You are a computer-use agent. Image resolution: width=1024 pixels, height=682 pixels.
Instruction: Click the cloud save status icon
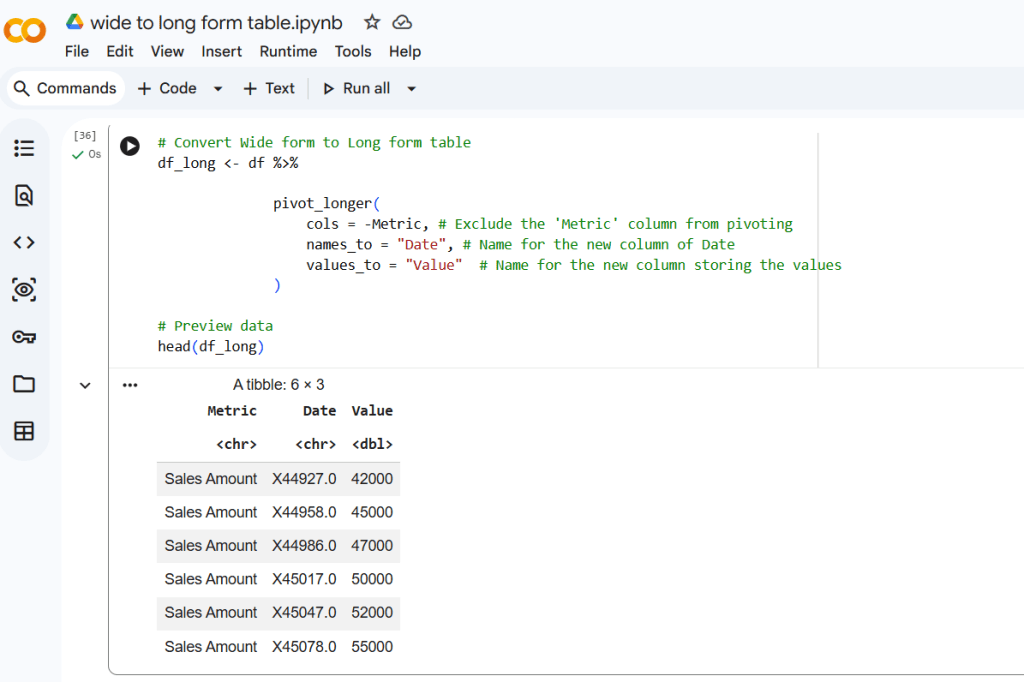click(402, 22)
